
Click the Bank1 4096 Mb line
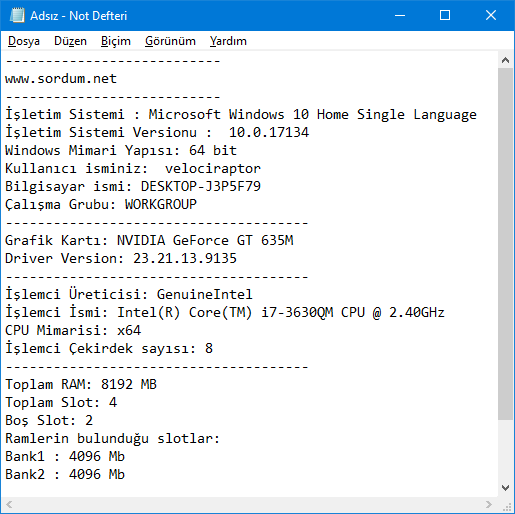(65, 457)
